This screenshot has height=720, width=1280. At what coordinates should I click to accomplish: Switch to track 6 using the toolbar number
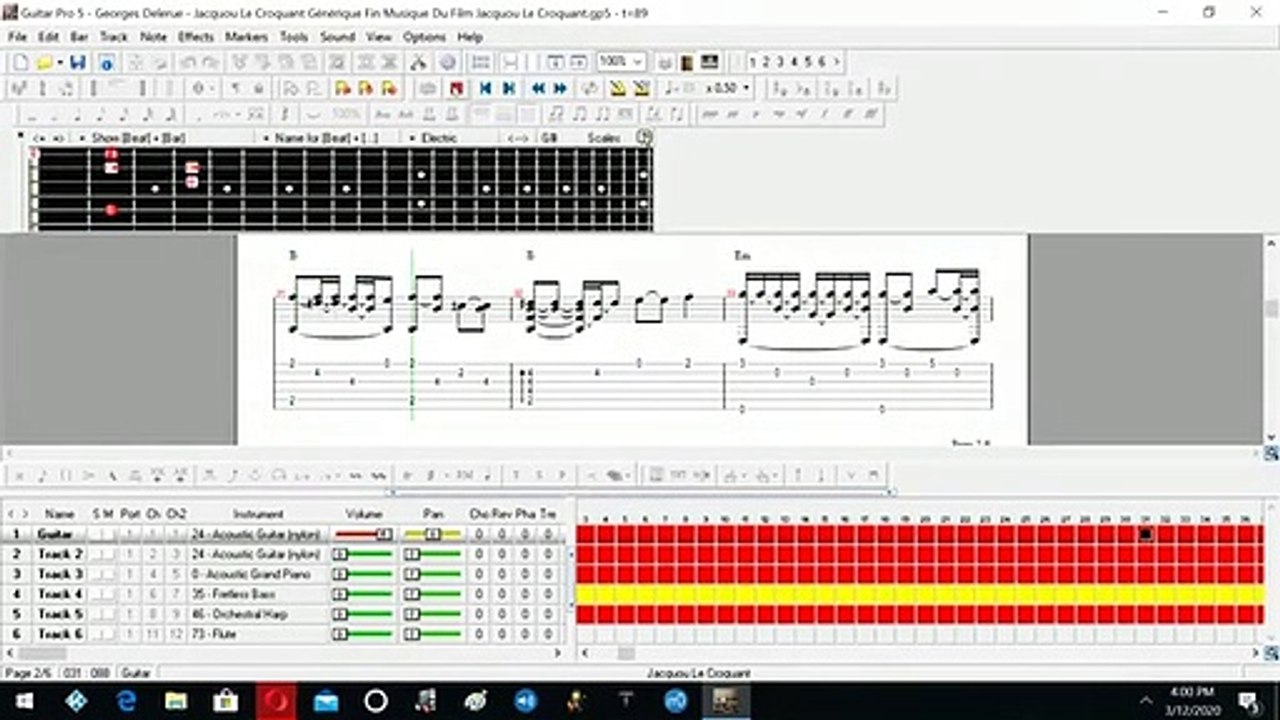click(821, 62)
